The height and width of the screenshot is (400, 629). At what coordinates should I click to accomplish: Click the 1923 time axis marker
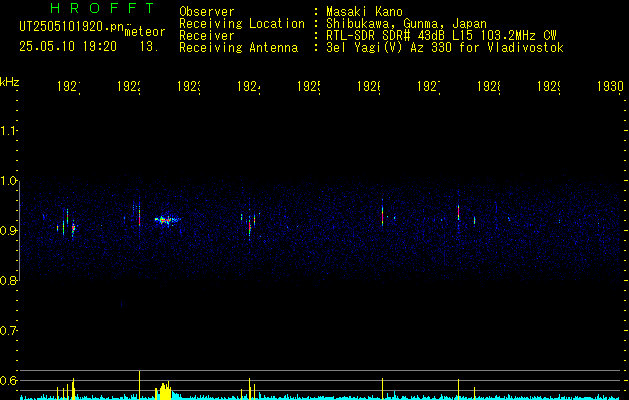click(189, 86)
